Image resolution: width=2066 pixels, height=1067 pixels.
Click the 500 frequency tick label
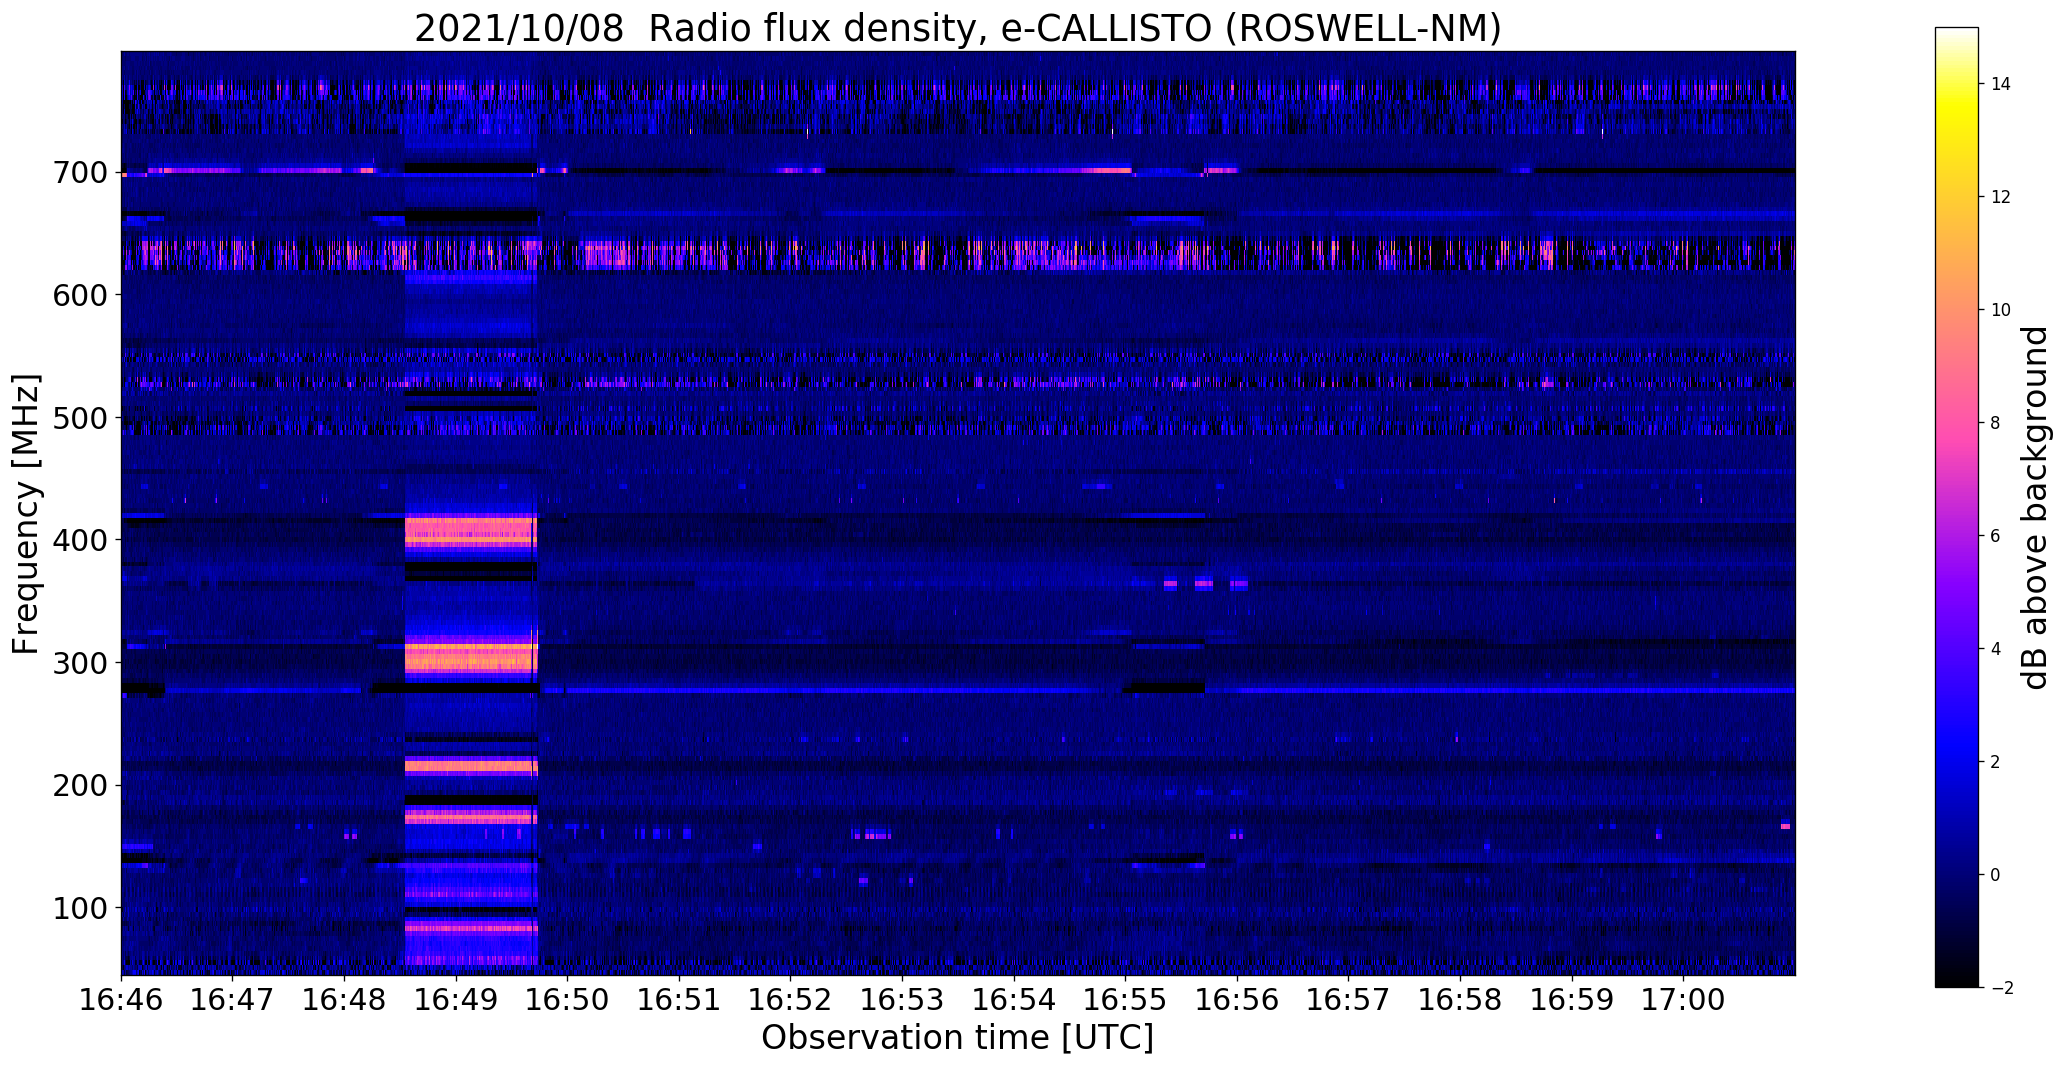81,418
